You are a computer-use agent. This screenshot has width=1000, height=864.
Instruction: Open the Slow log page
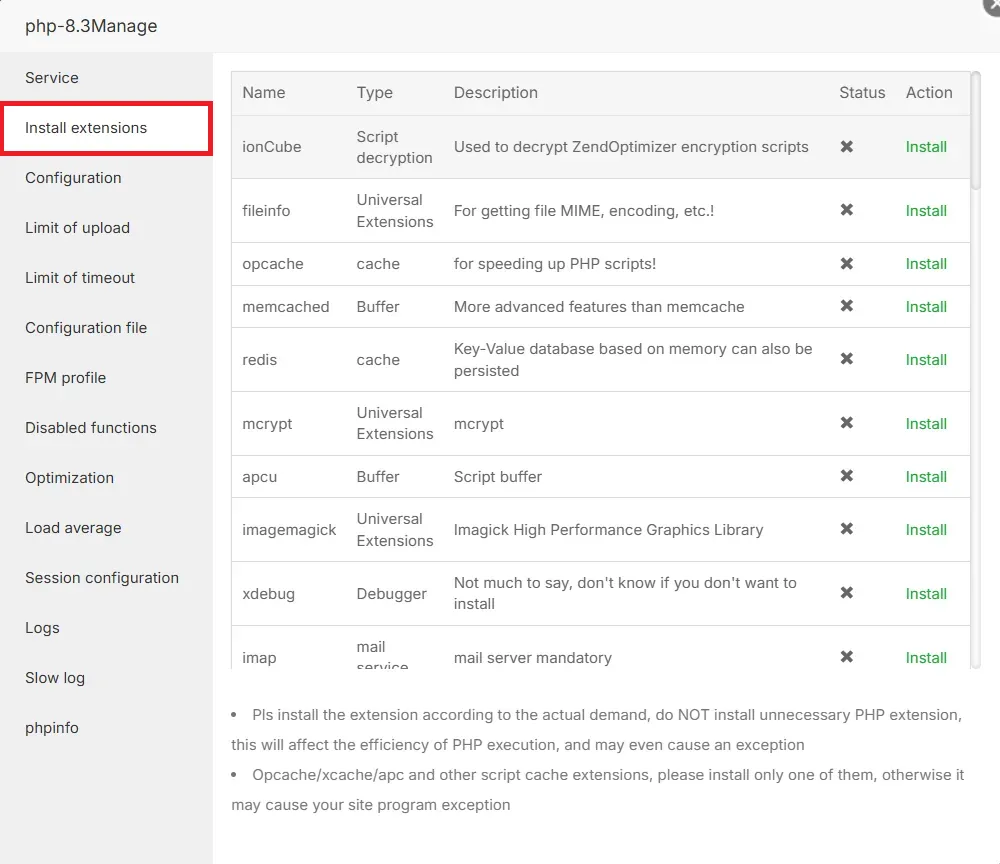(x=55, y=678)
